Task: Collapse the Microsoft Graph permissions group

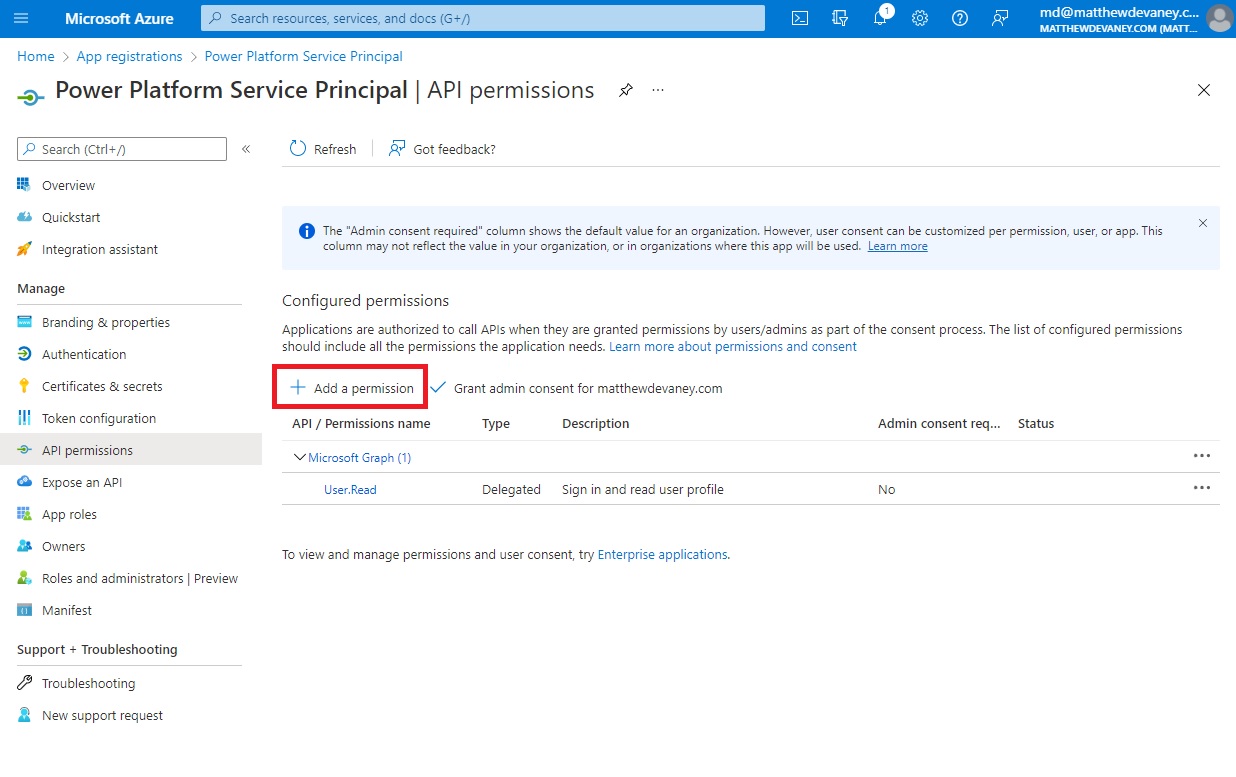Action: tap(299, 457)
